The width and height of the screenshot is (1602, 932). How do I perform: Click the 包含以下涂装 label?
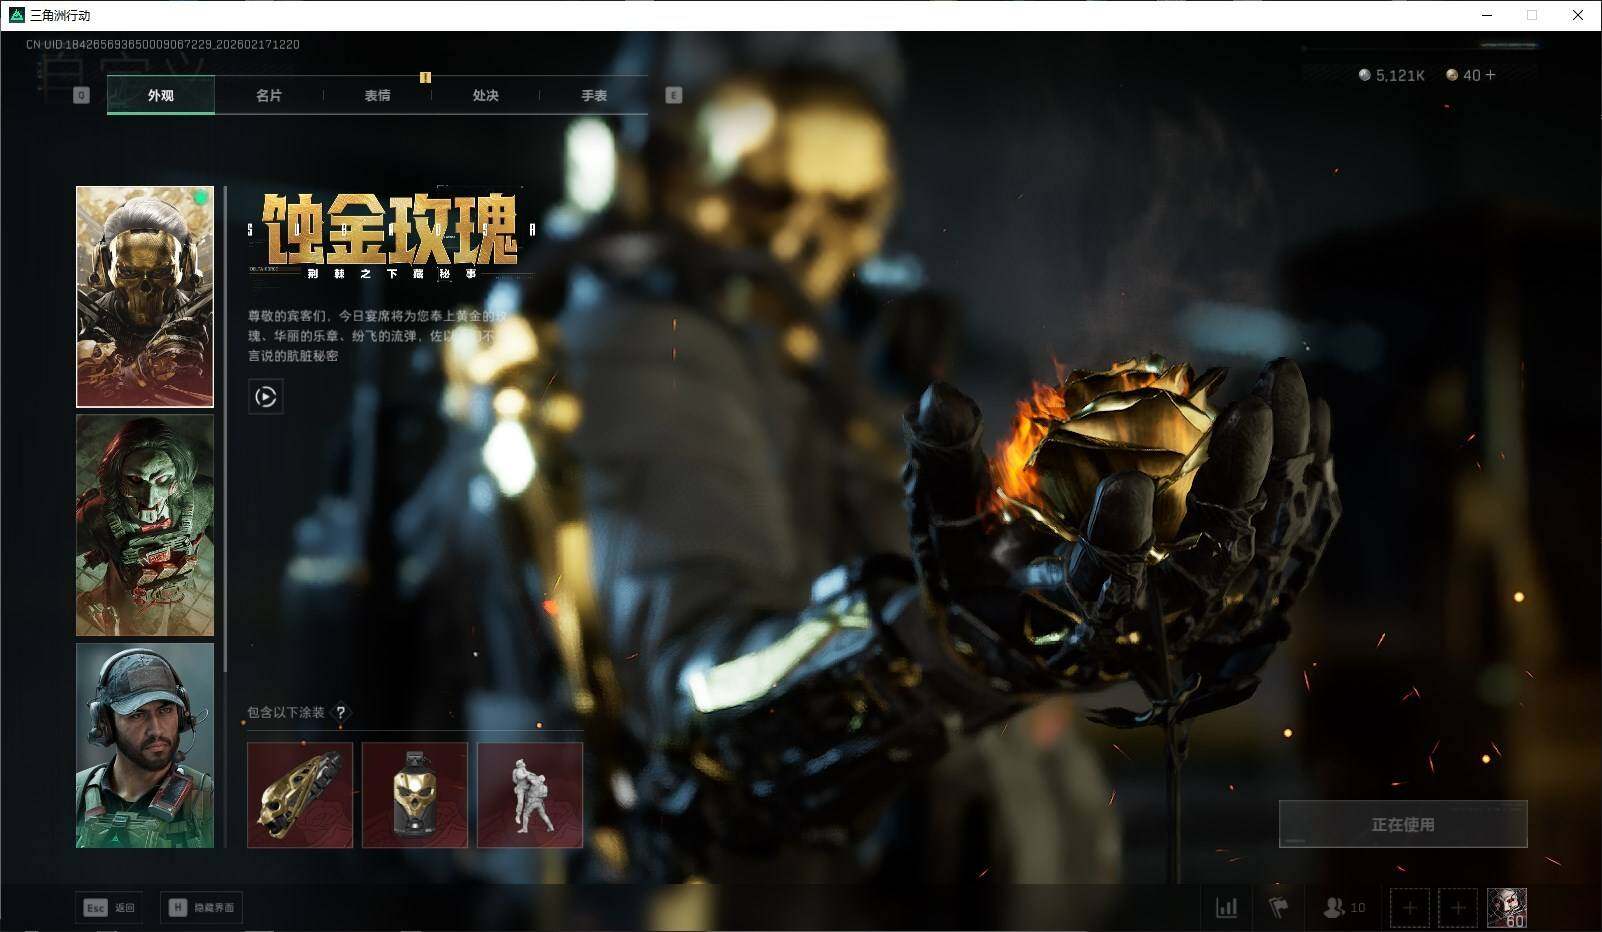286,712
